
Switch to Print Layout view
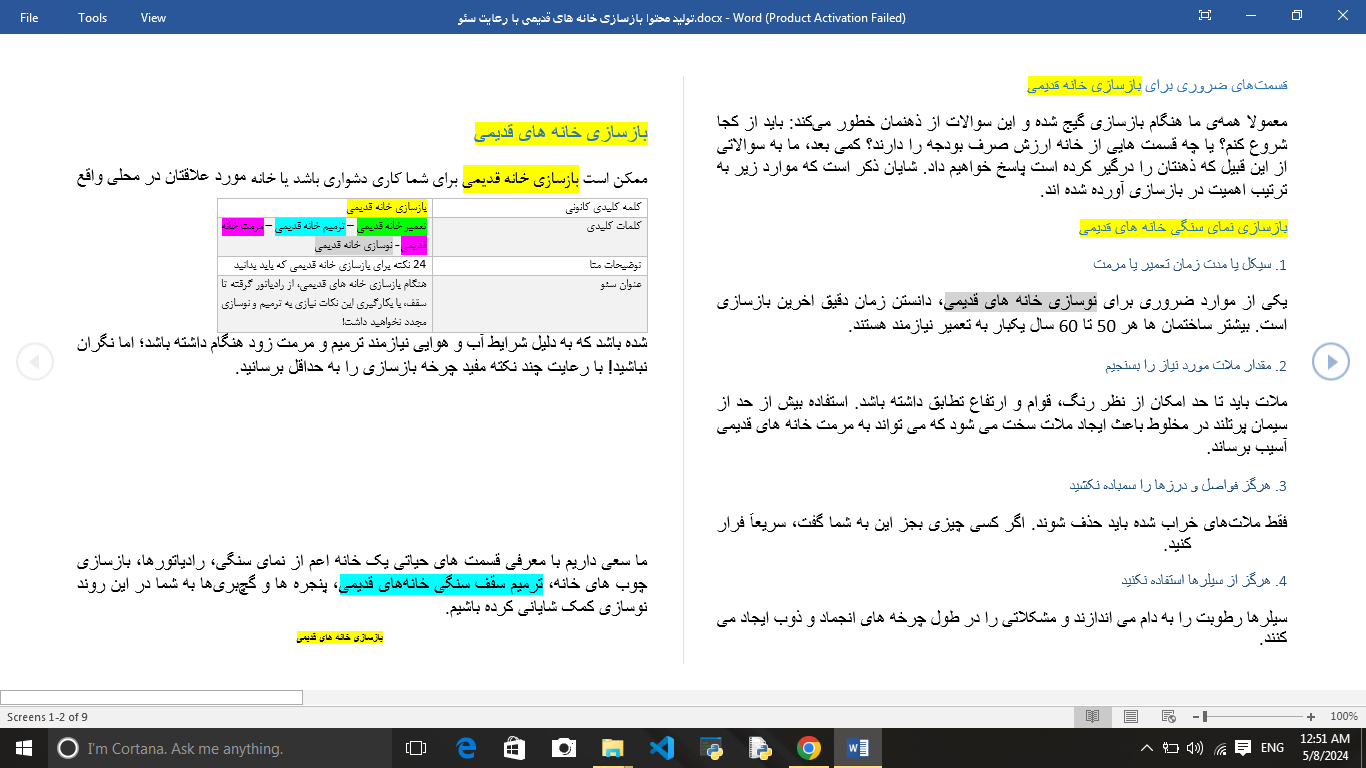click(1131, 716)
